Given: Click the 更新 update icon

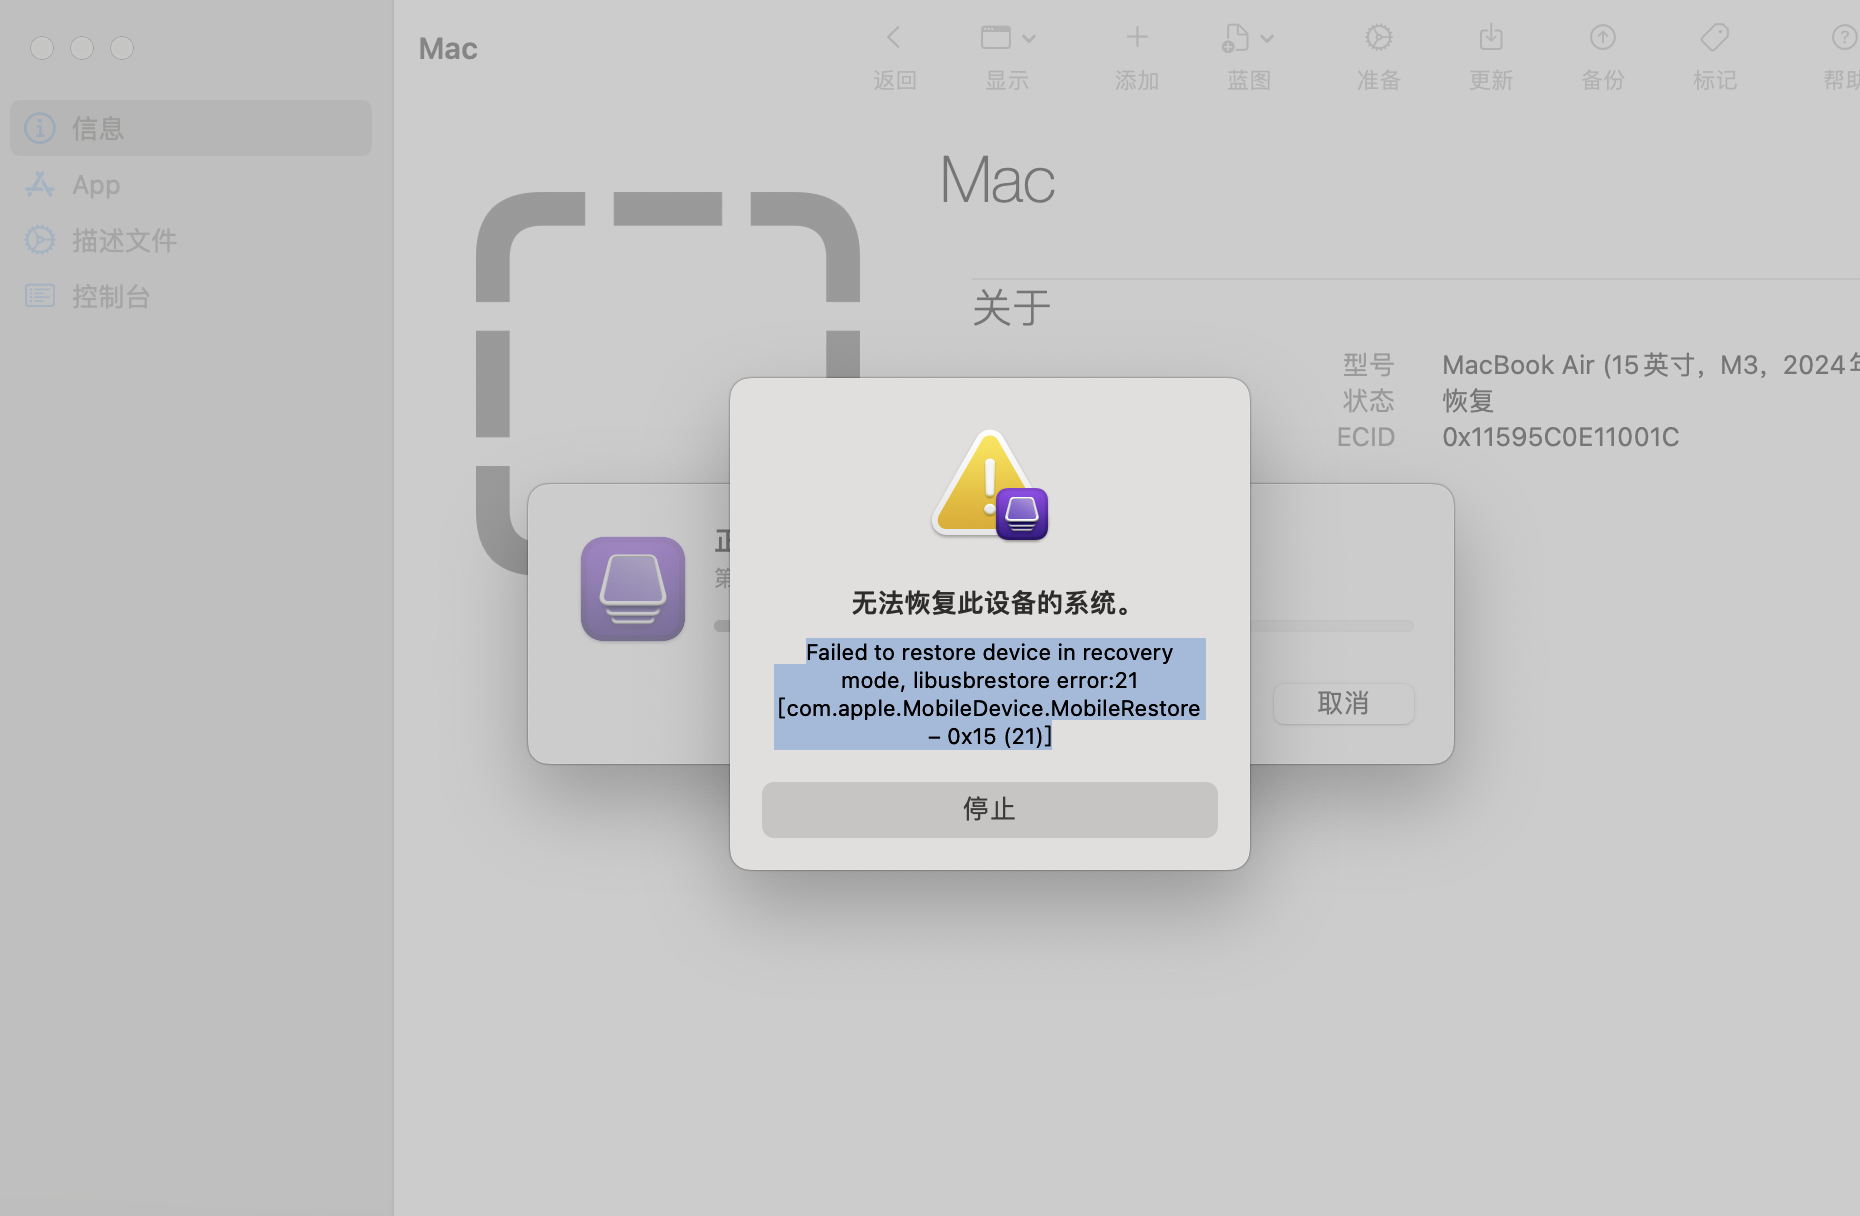Looking at the screenshot, I should tap(1491, 38).
